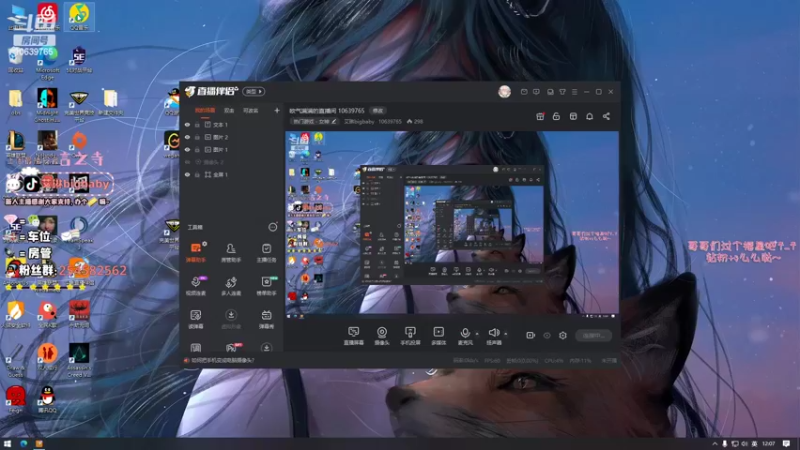This screenshot has height=450, width=800.
Task: Open the settings gear in bottom bar
Action: [563, 335]
